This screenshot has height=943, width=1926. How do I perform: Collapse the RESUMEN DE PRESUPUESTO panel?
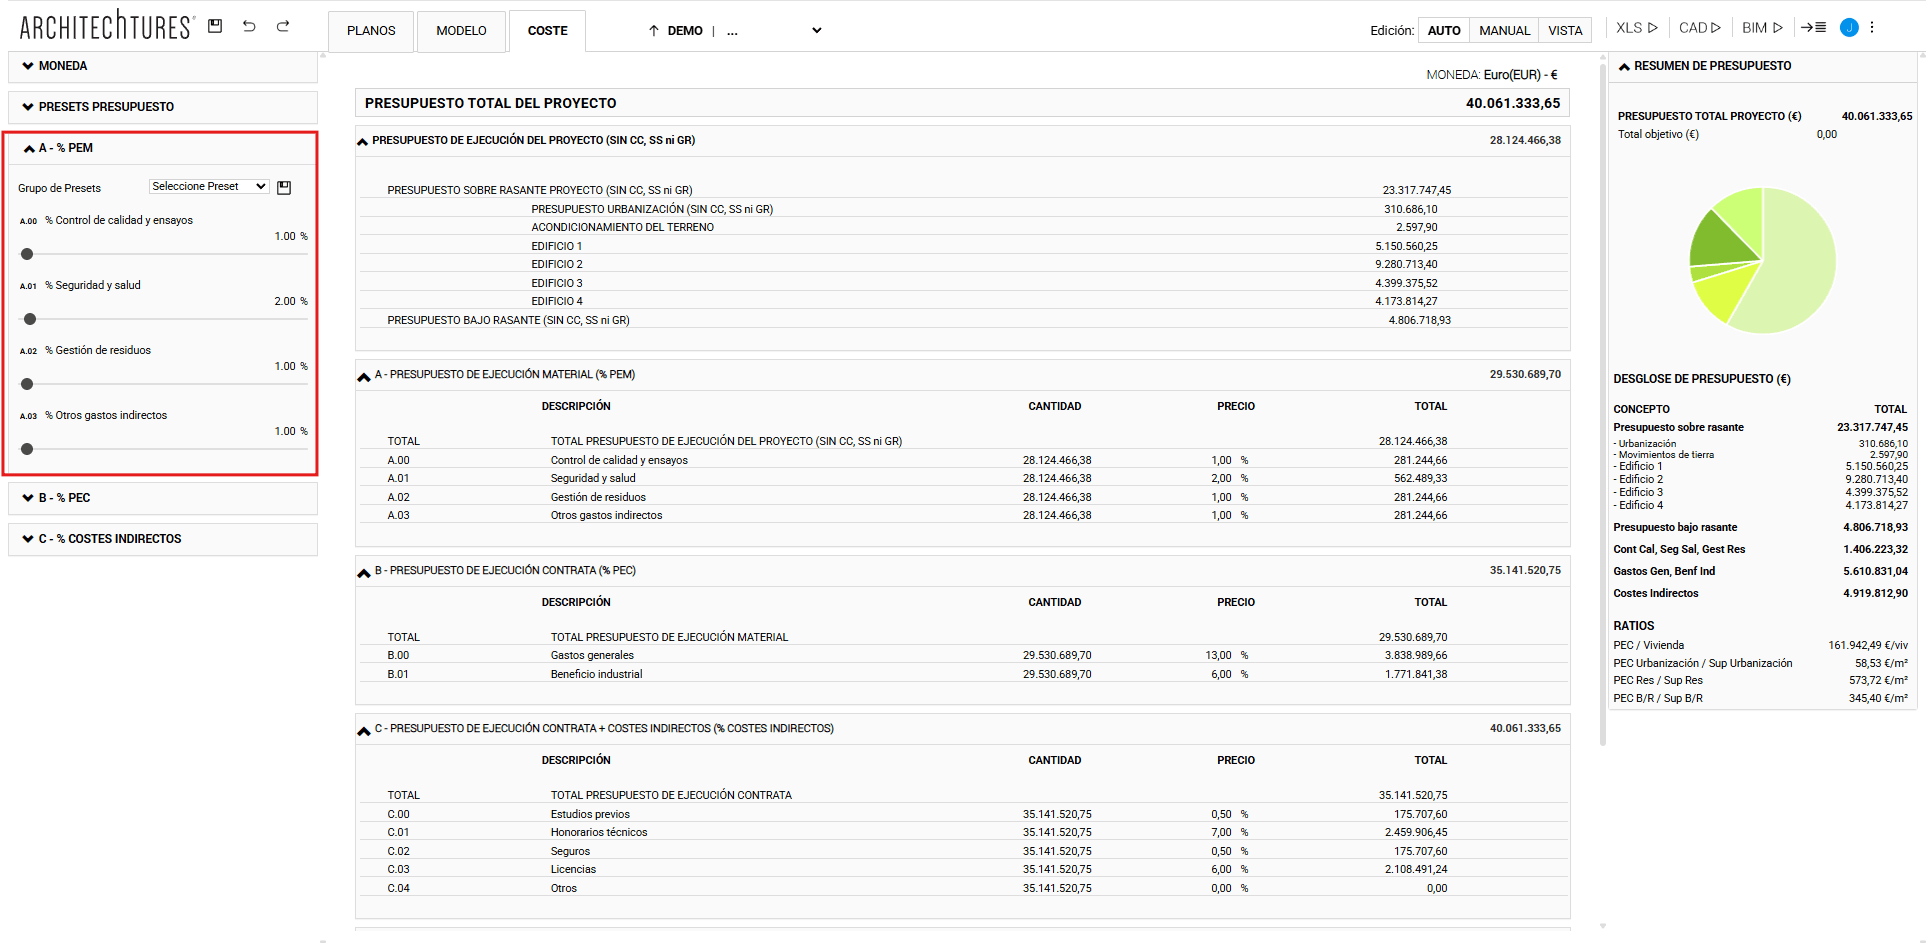(1624, 67)
